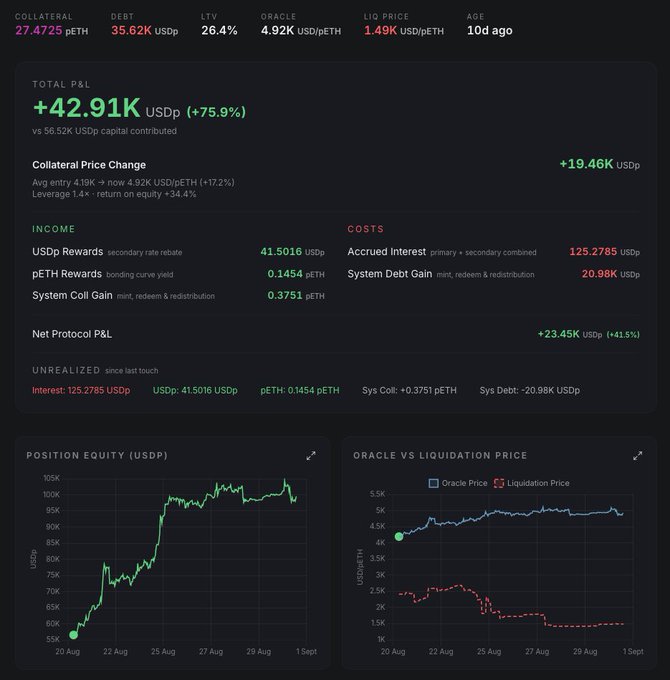This screenshot has width=670, height=680.
Task: Click the 125.2785 USDp accrued interest value
Action: pyautogui.click(x=605, y=252)
